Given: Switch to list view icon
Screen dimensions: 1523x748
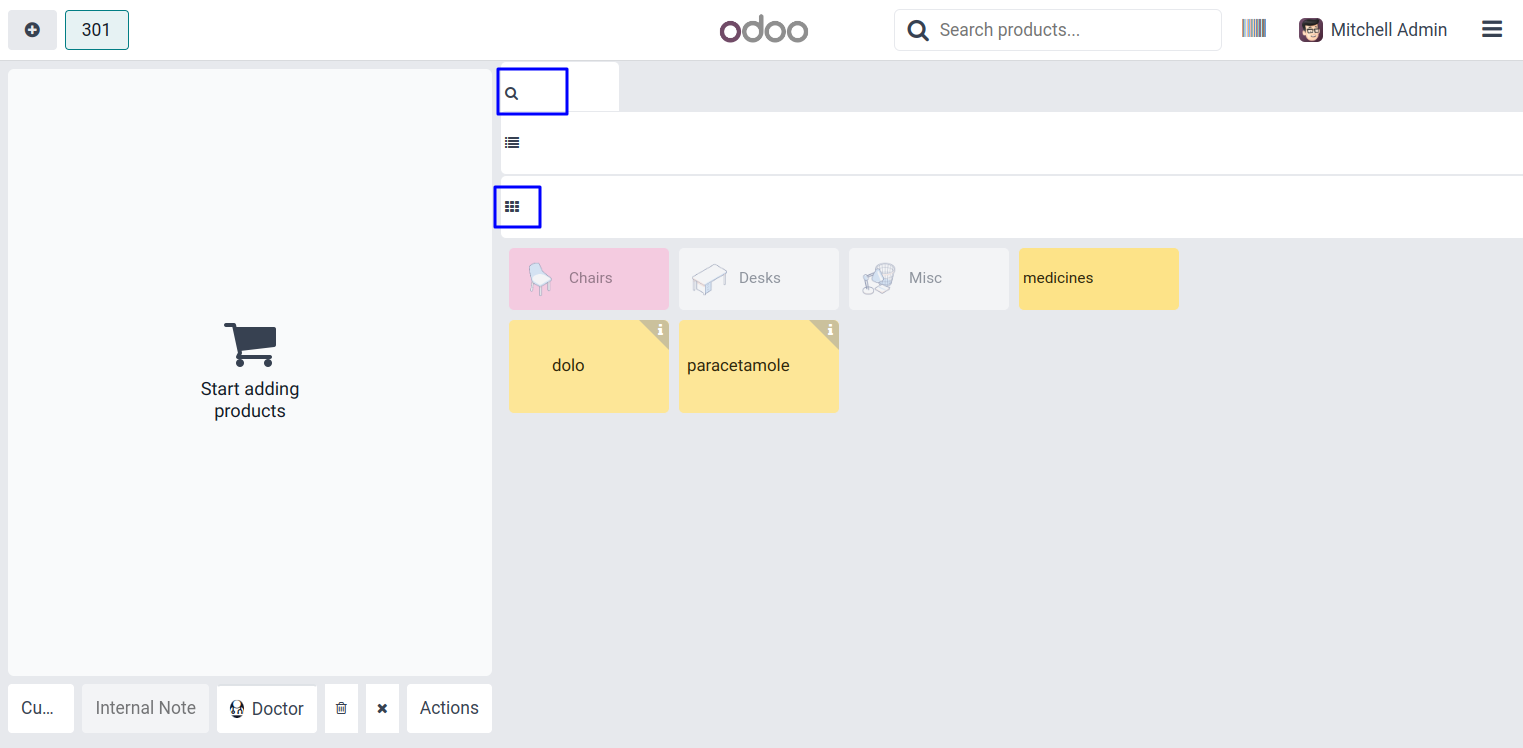Looking at the screenshot, I should click(x=512, y=143).
